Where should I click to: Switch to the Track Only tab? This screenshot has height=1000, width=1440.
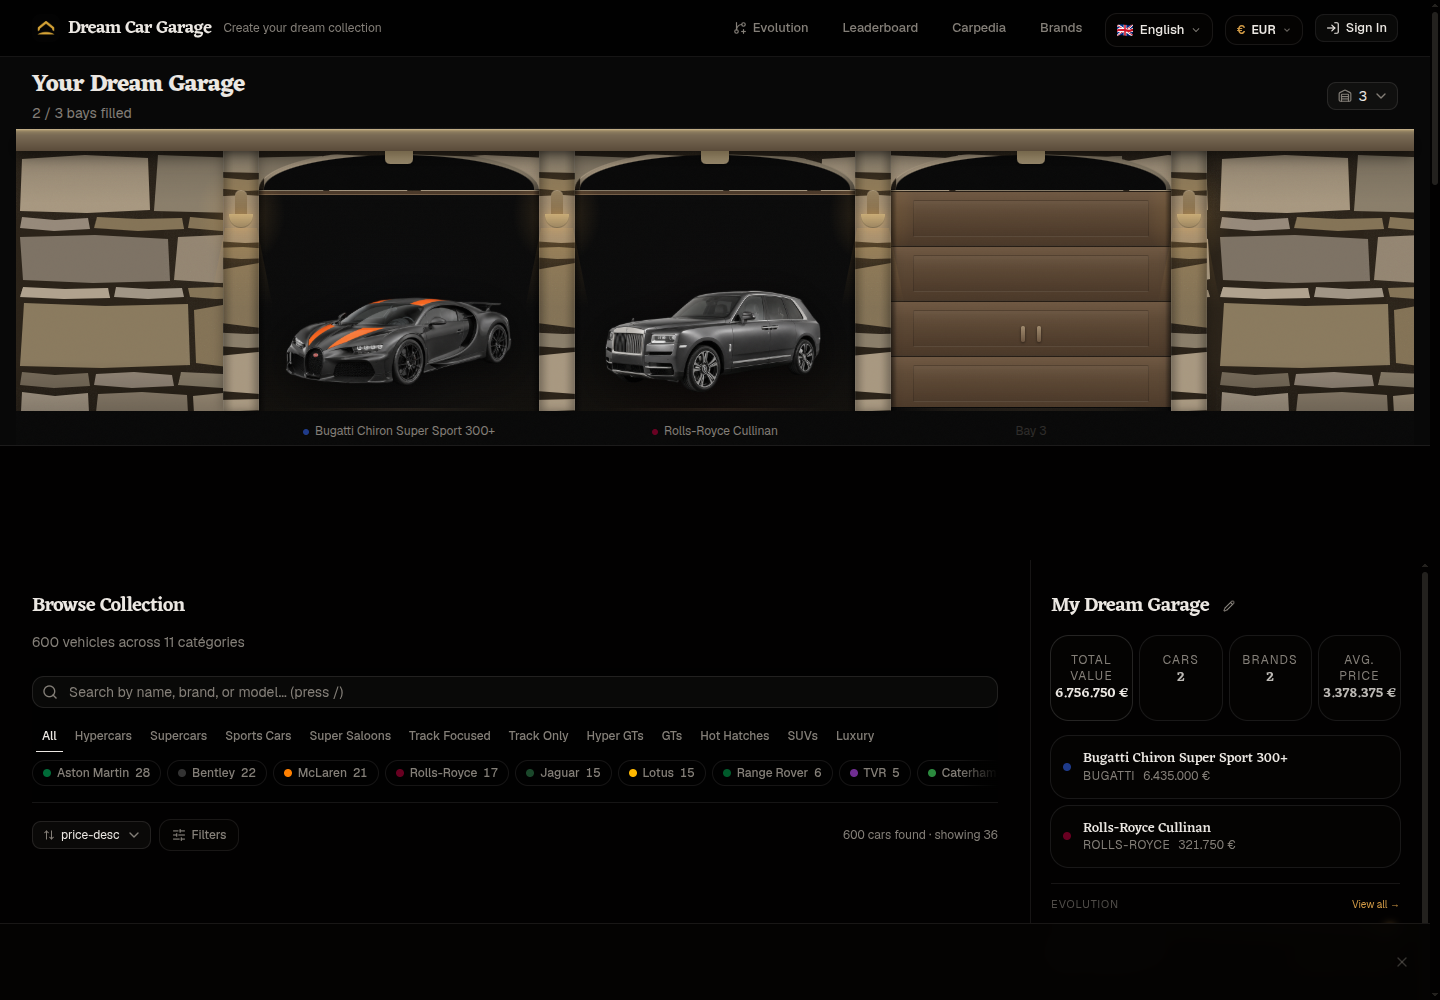538,736
